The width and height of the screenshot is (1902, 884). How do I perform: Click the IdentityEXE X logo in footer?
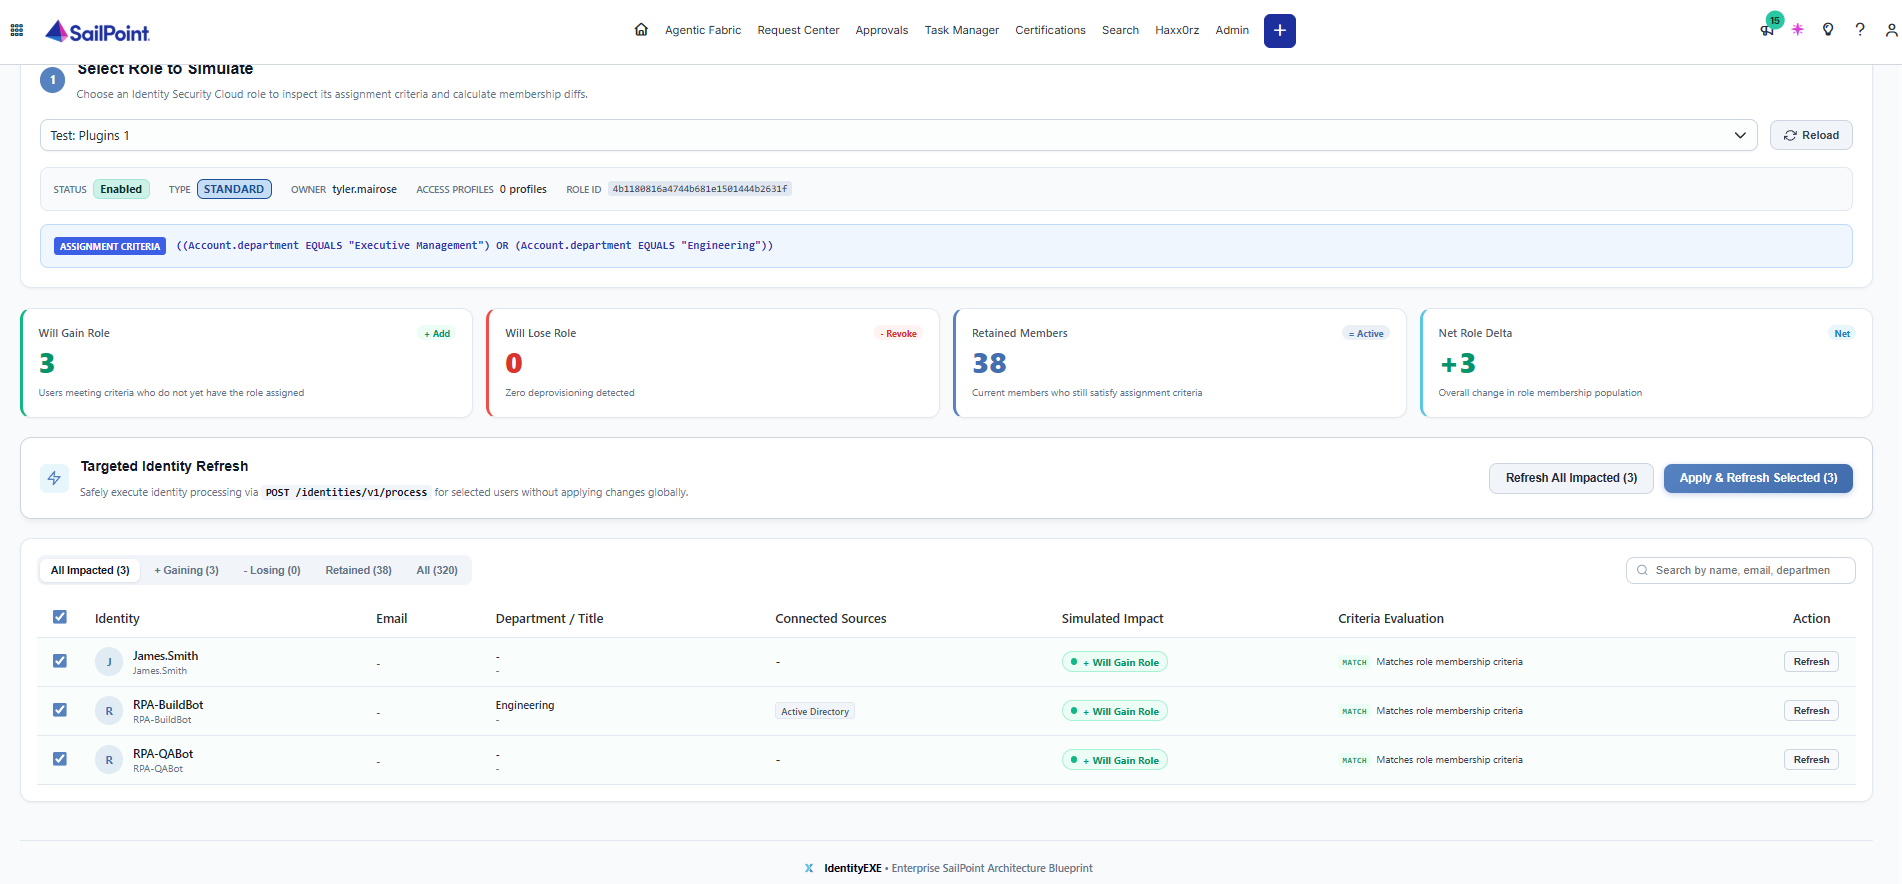coord(809,868)
